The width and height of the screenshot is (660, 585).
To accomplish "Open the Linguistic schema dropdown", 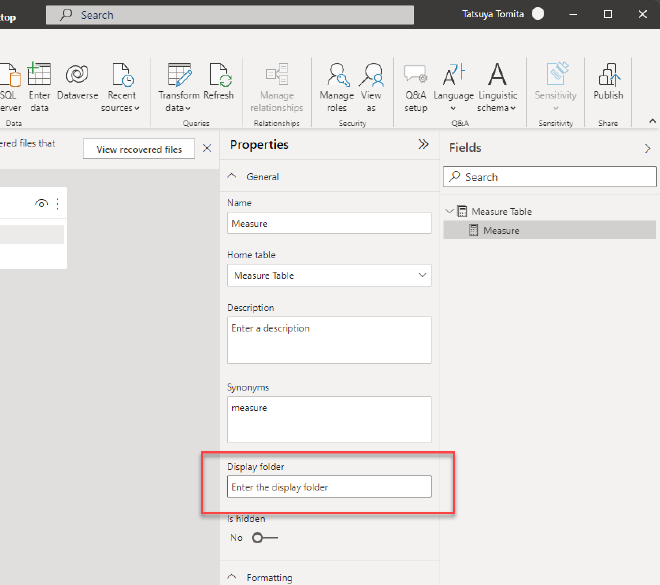I will click(497, 88).
